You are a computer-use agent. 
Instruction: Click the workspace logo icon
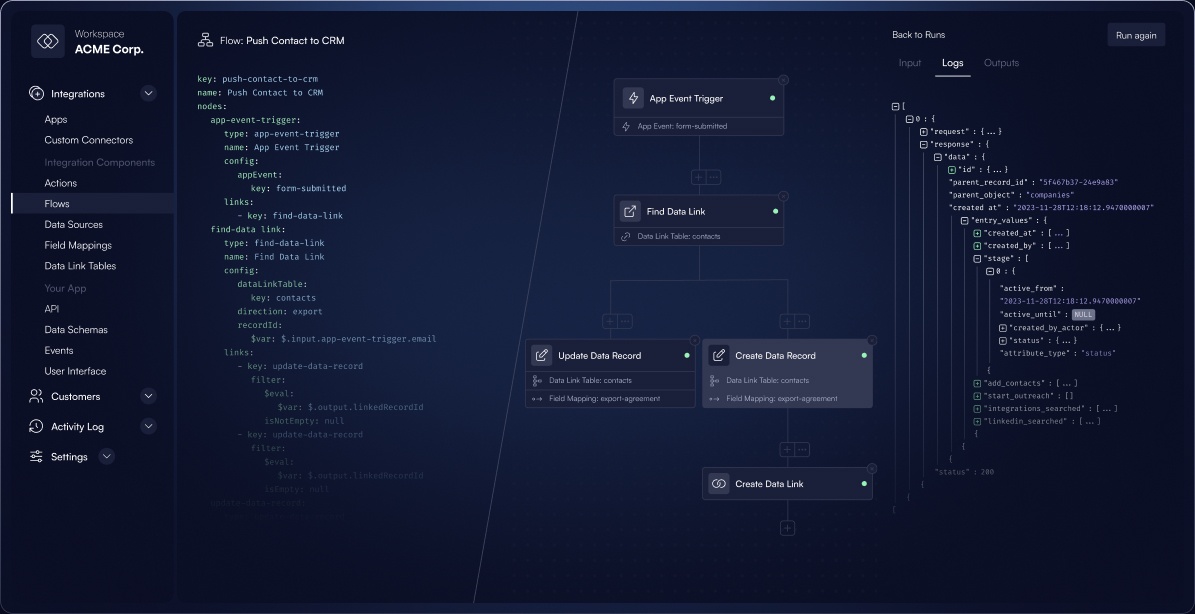pos(48,41)
